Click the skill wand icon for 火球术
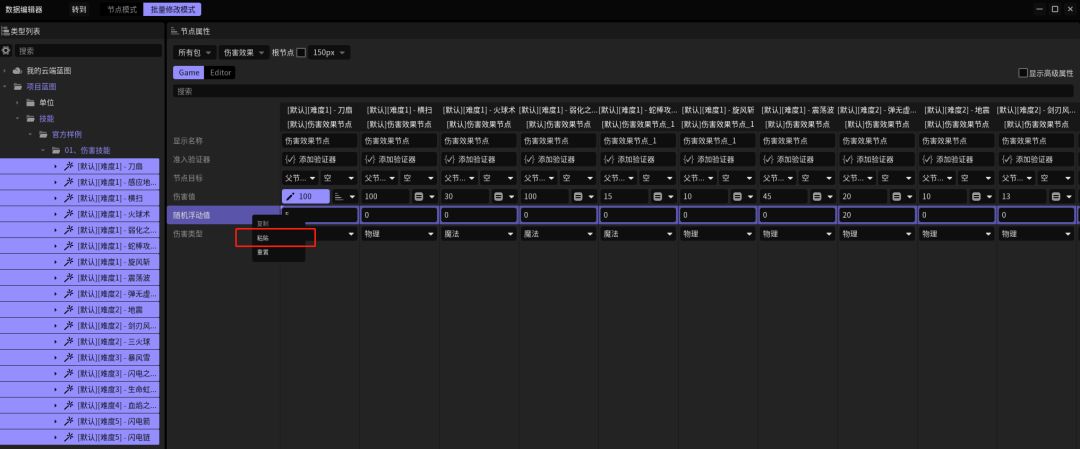Image resolution: width=1080 pixels, height=449 pixels. pyautogui.click(x=69, y=214)
